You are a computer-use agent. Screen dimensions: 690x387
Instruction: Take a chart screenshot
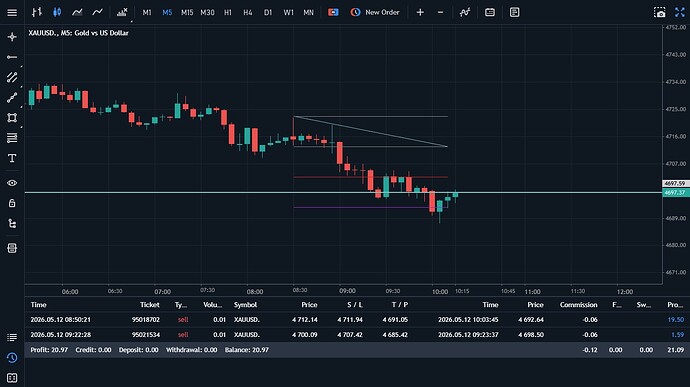[660, 12]
